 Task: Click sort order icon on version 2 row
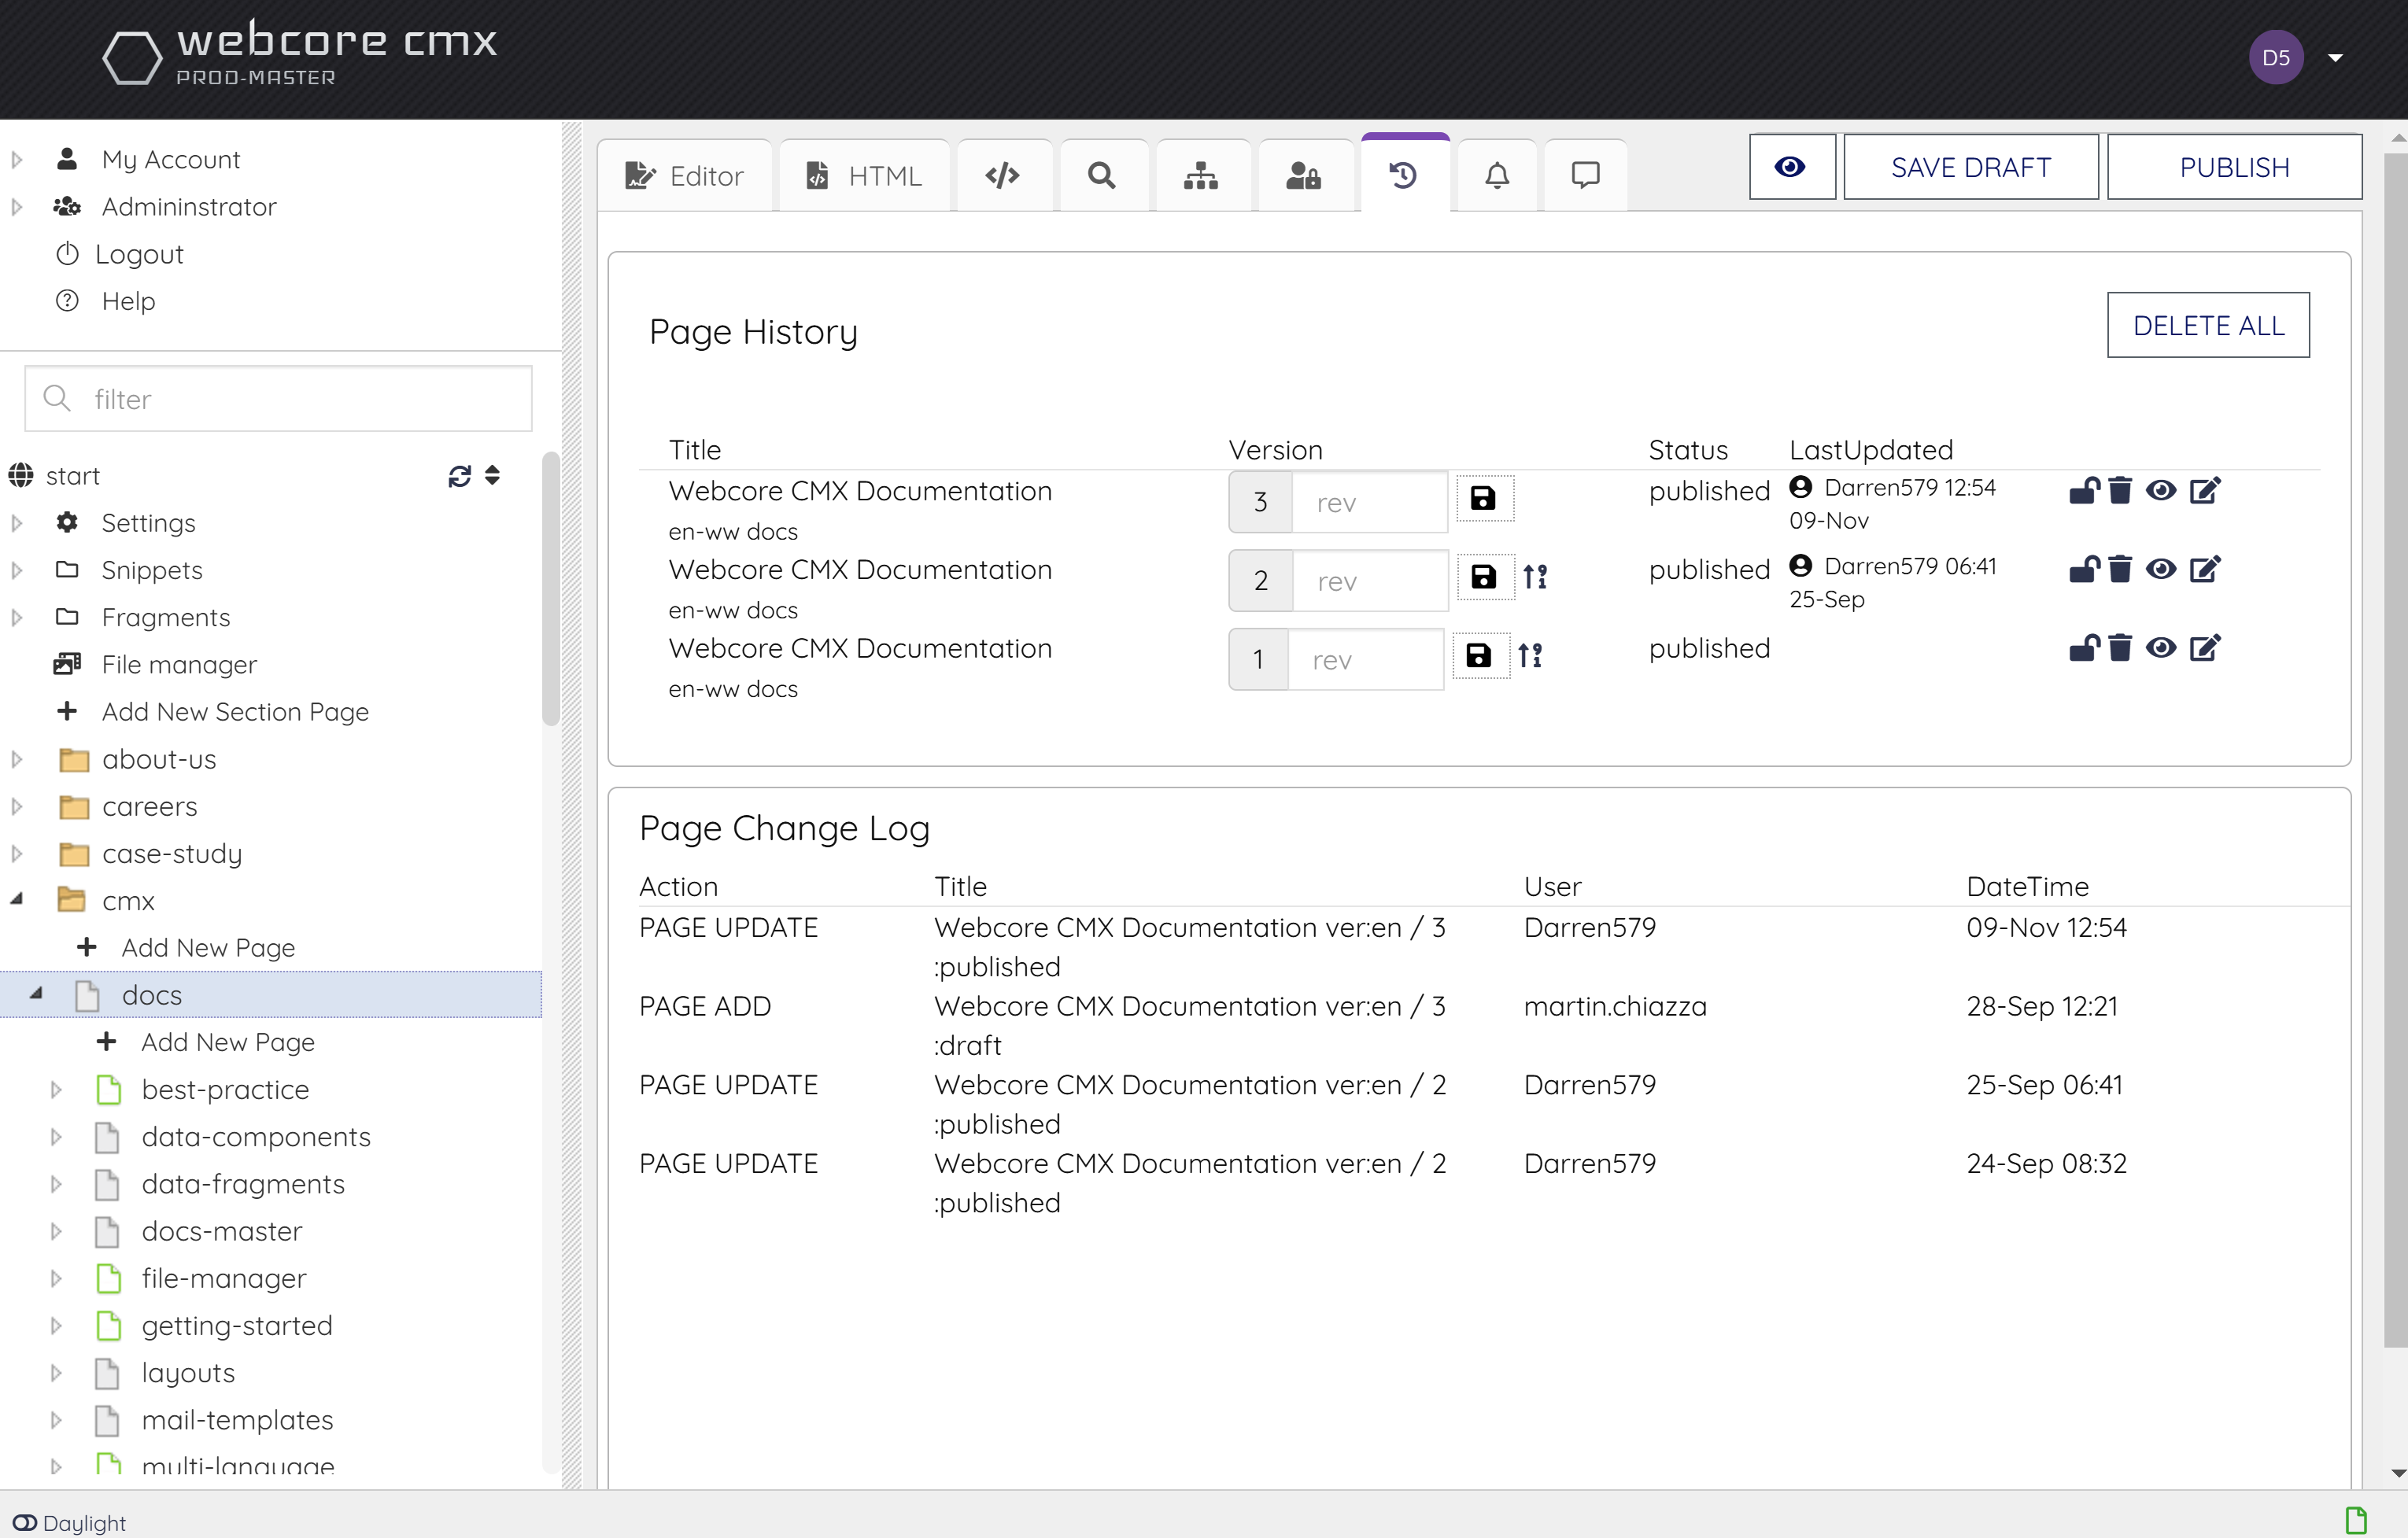[1535, 576]
